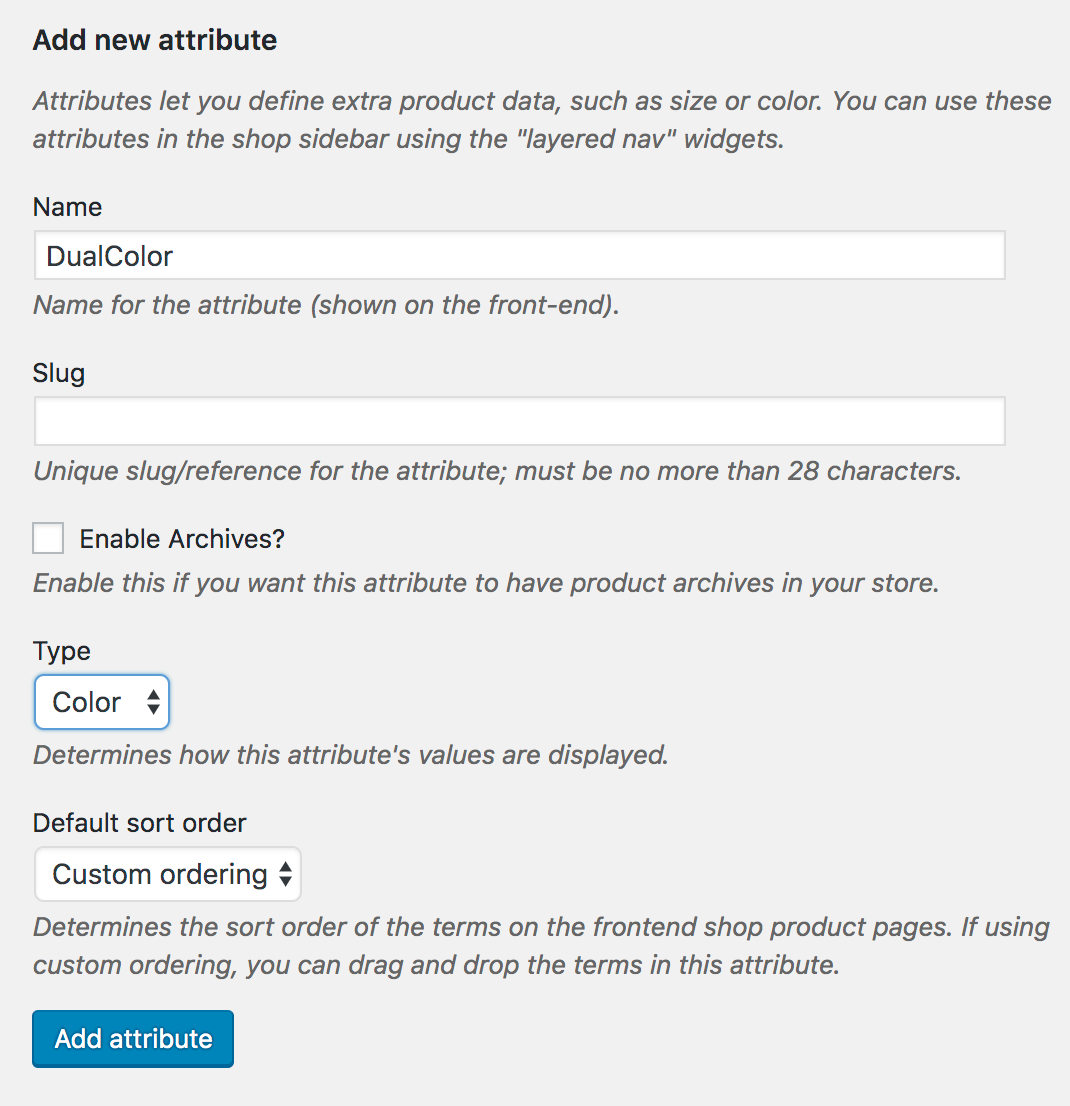Click the 28 characters slug hint text
Screen dimensions: 1070x1106
497,470
